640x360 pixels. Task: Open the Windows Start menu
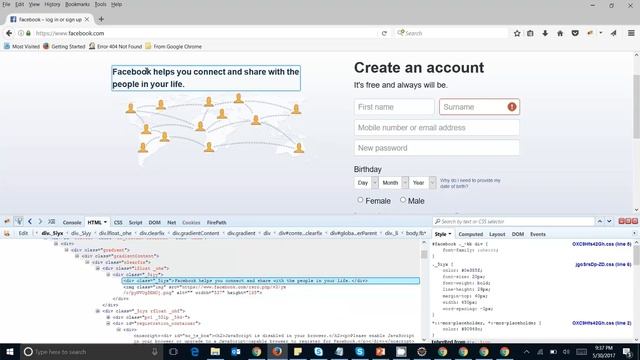click(10, 351)
